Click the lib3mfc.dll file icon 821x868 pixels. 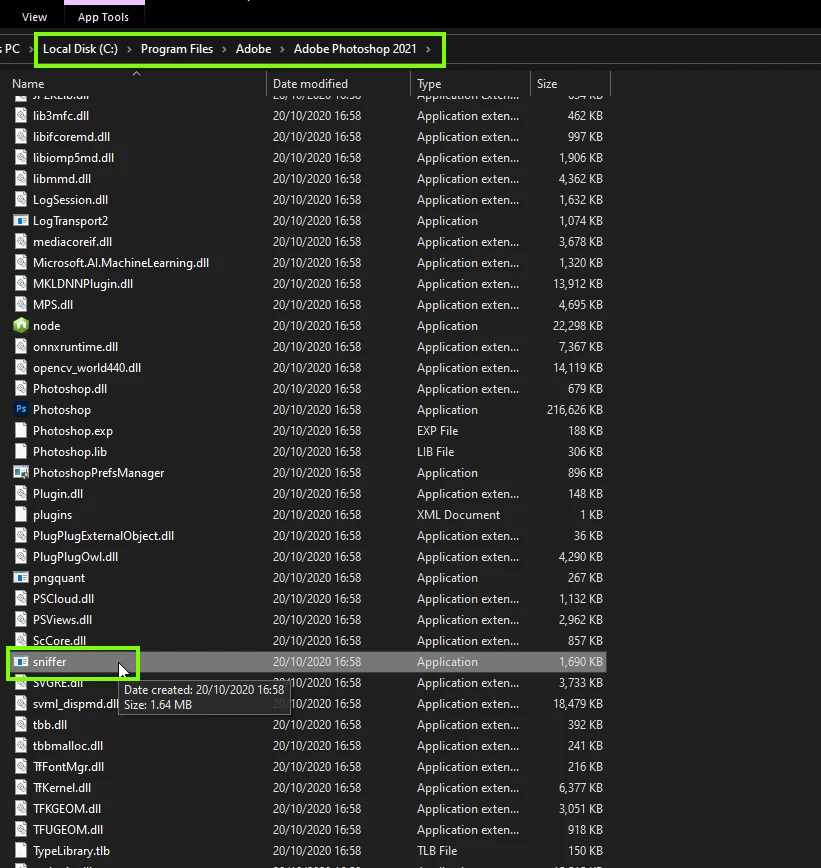pyautogui.click(x=20, y=115)
